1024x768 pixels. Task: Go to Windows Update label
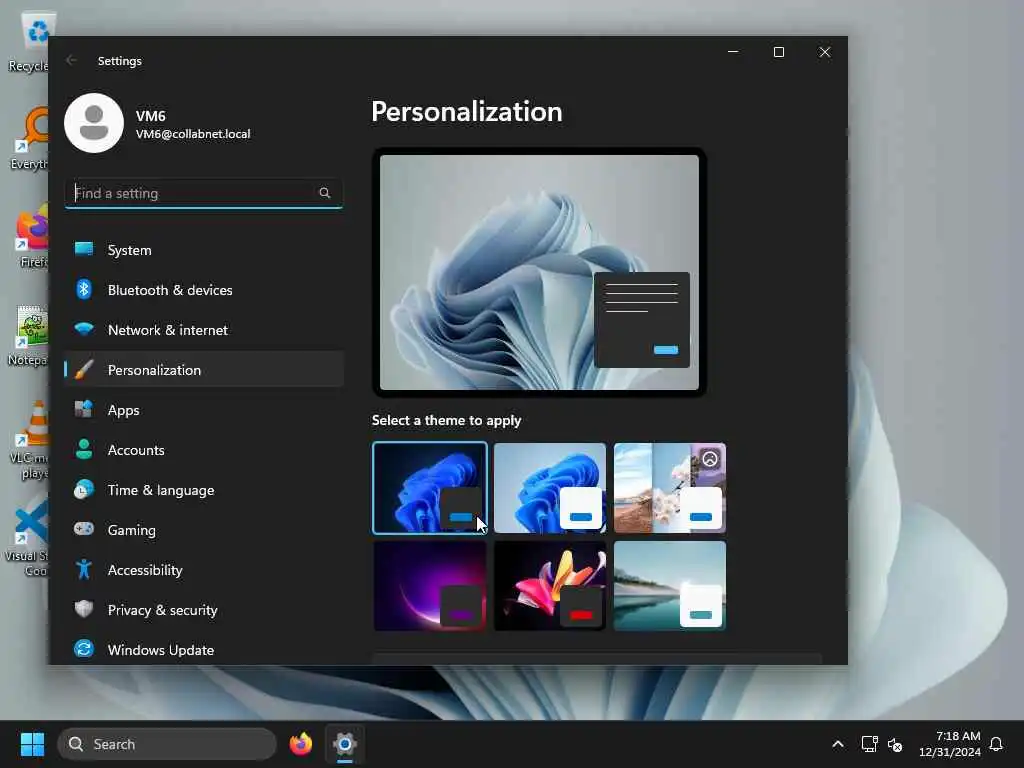click(x=161, y=650)
